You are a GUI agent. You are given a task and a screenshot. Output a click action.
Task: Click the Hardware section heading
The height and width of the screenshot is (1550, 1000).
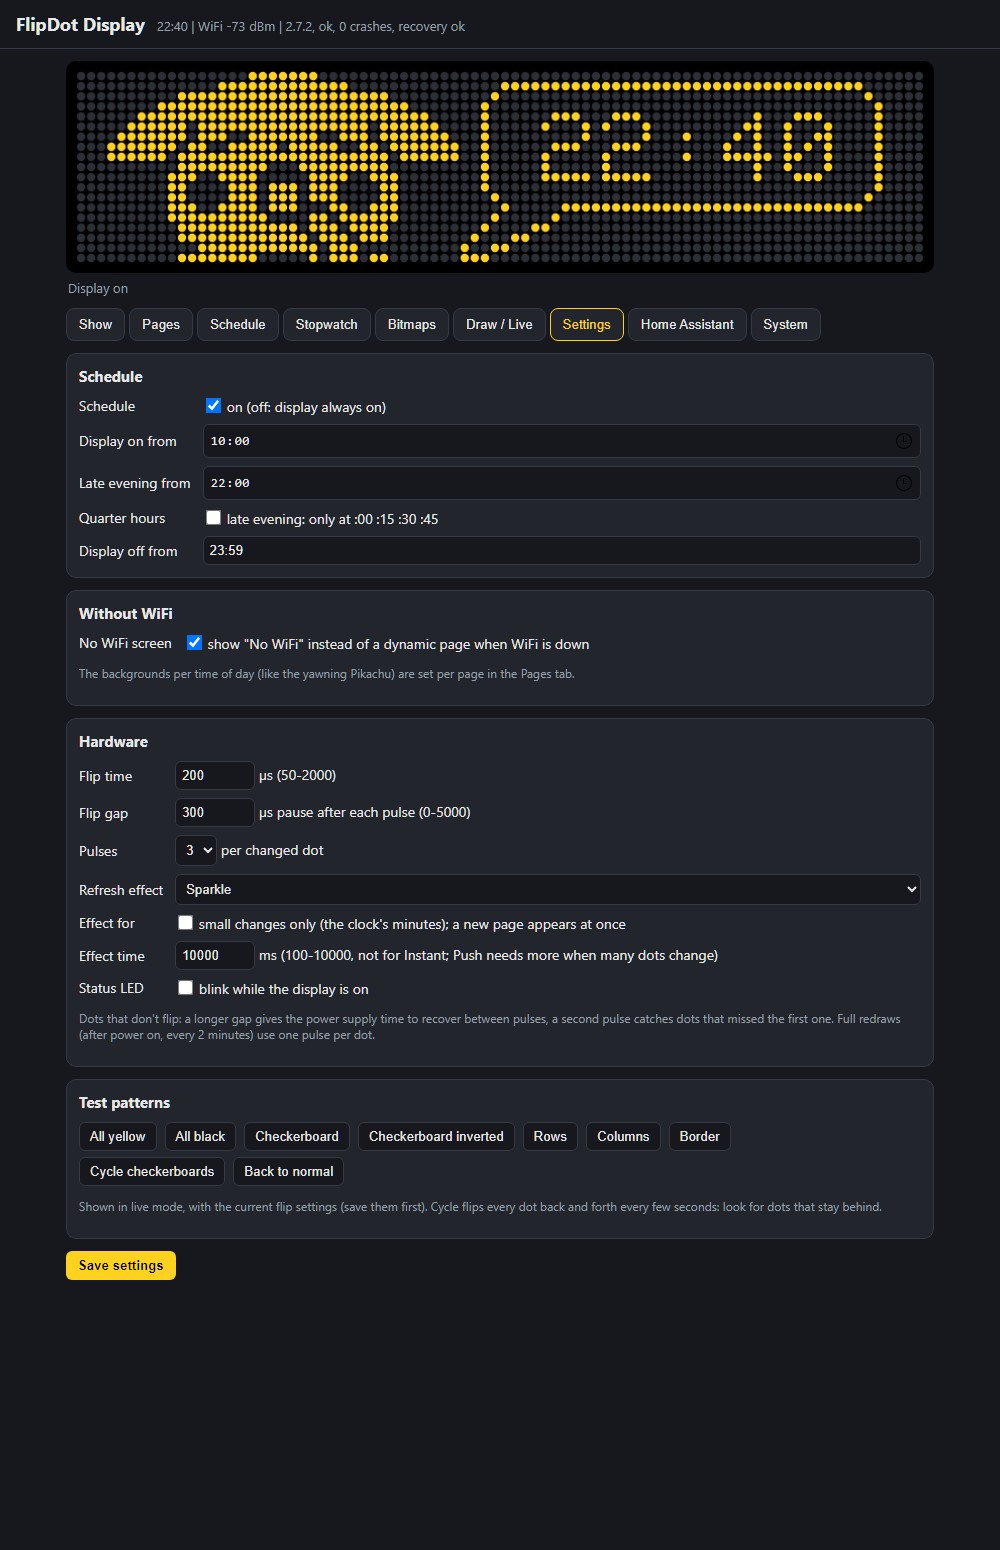113,742
